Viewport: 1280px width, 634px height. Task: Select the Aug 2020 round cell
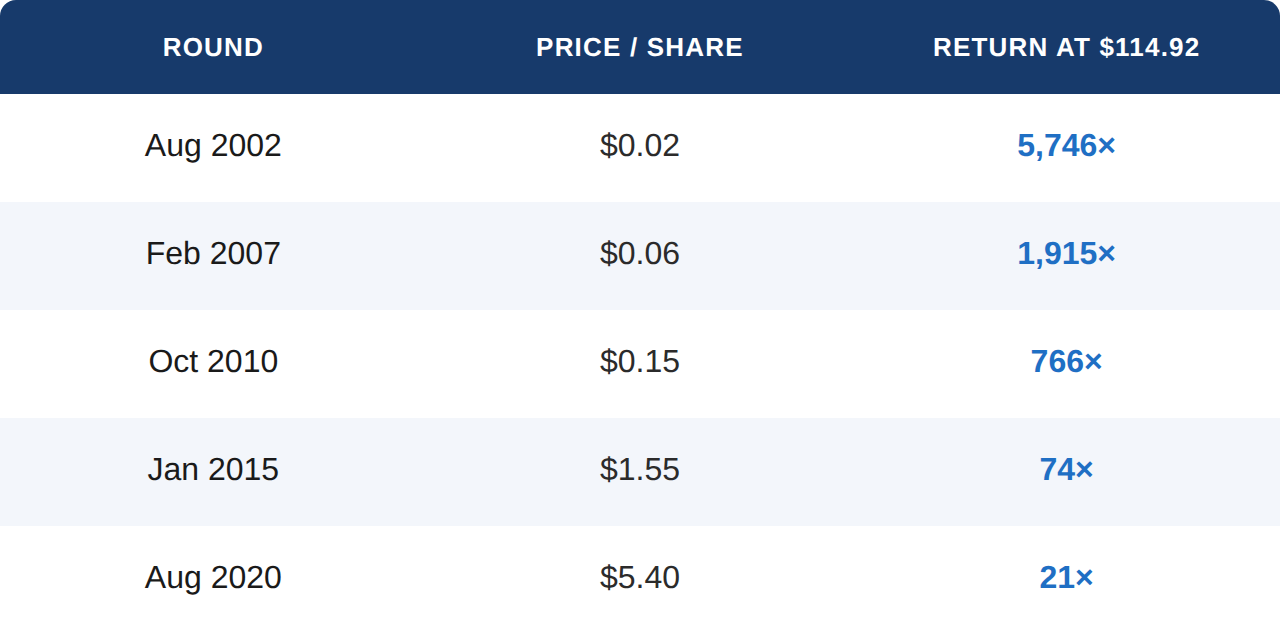213,578
